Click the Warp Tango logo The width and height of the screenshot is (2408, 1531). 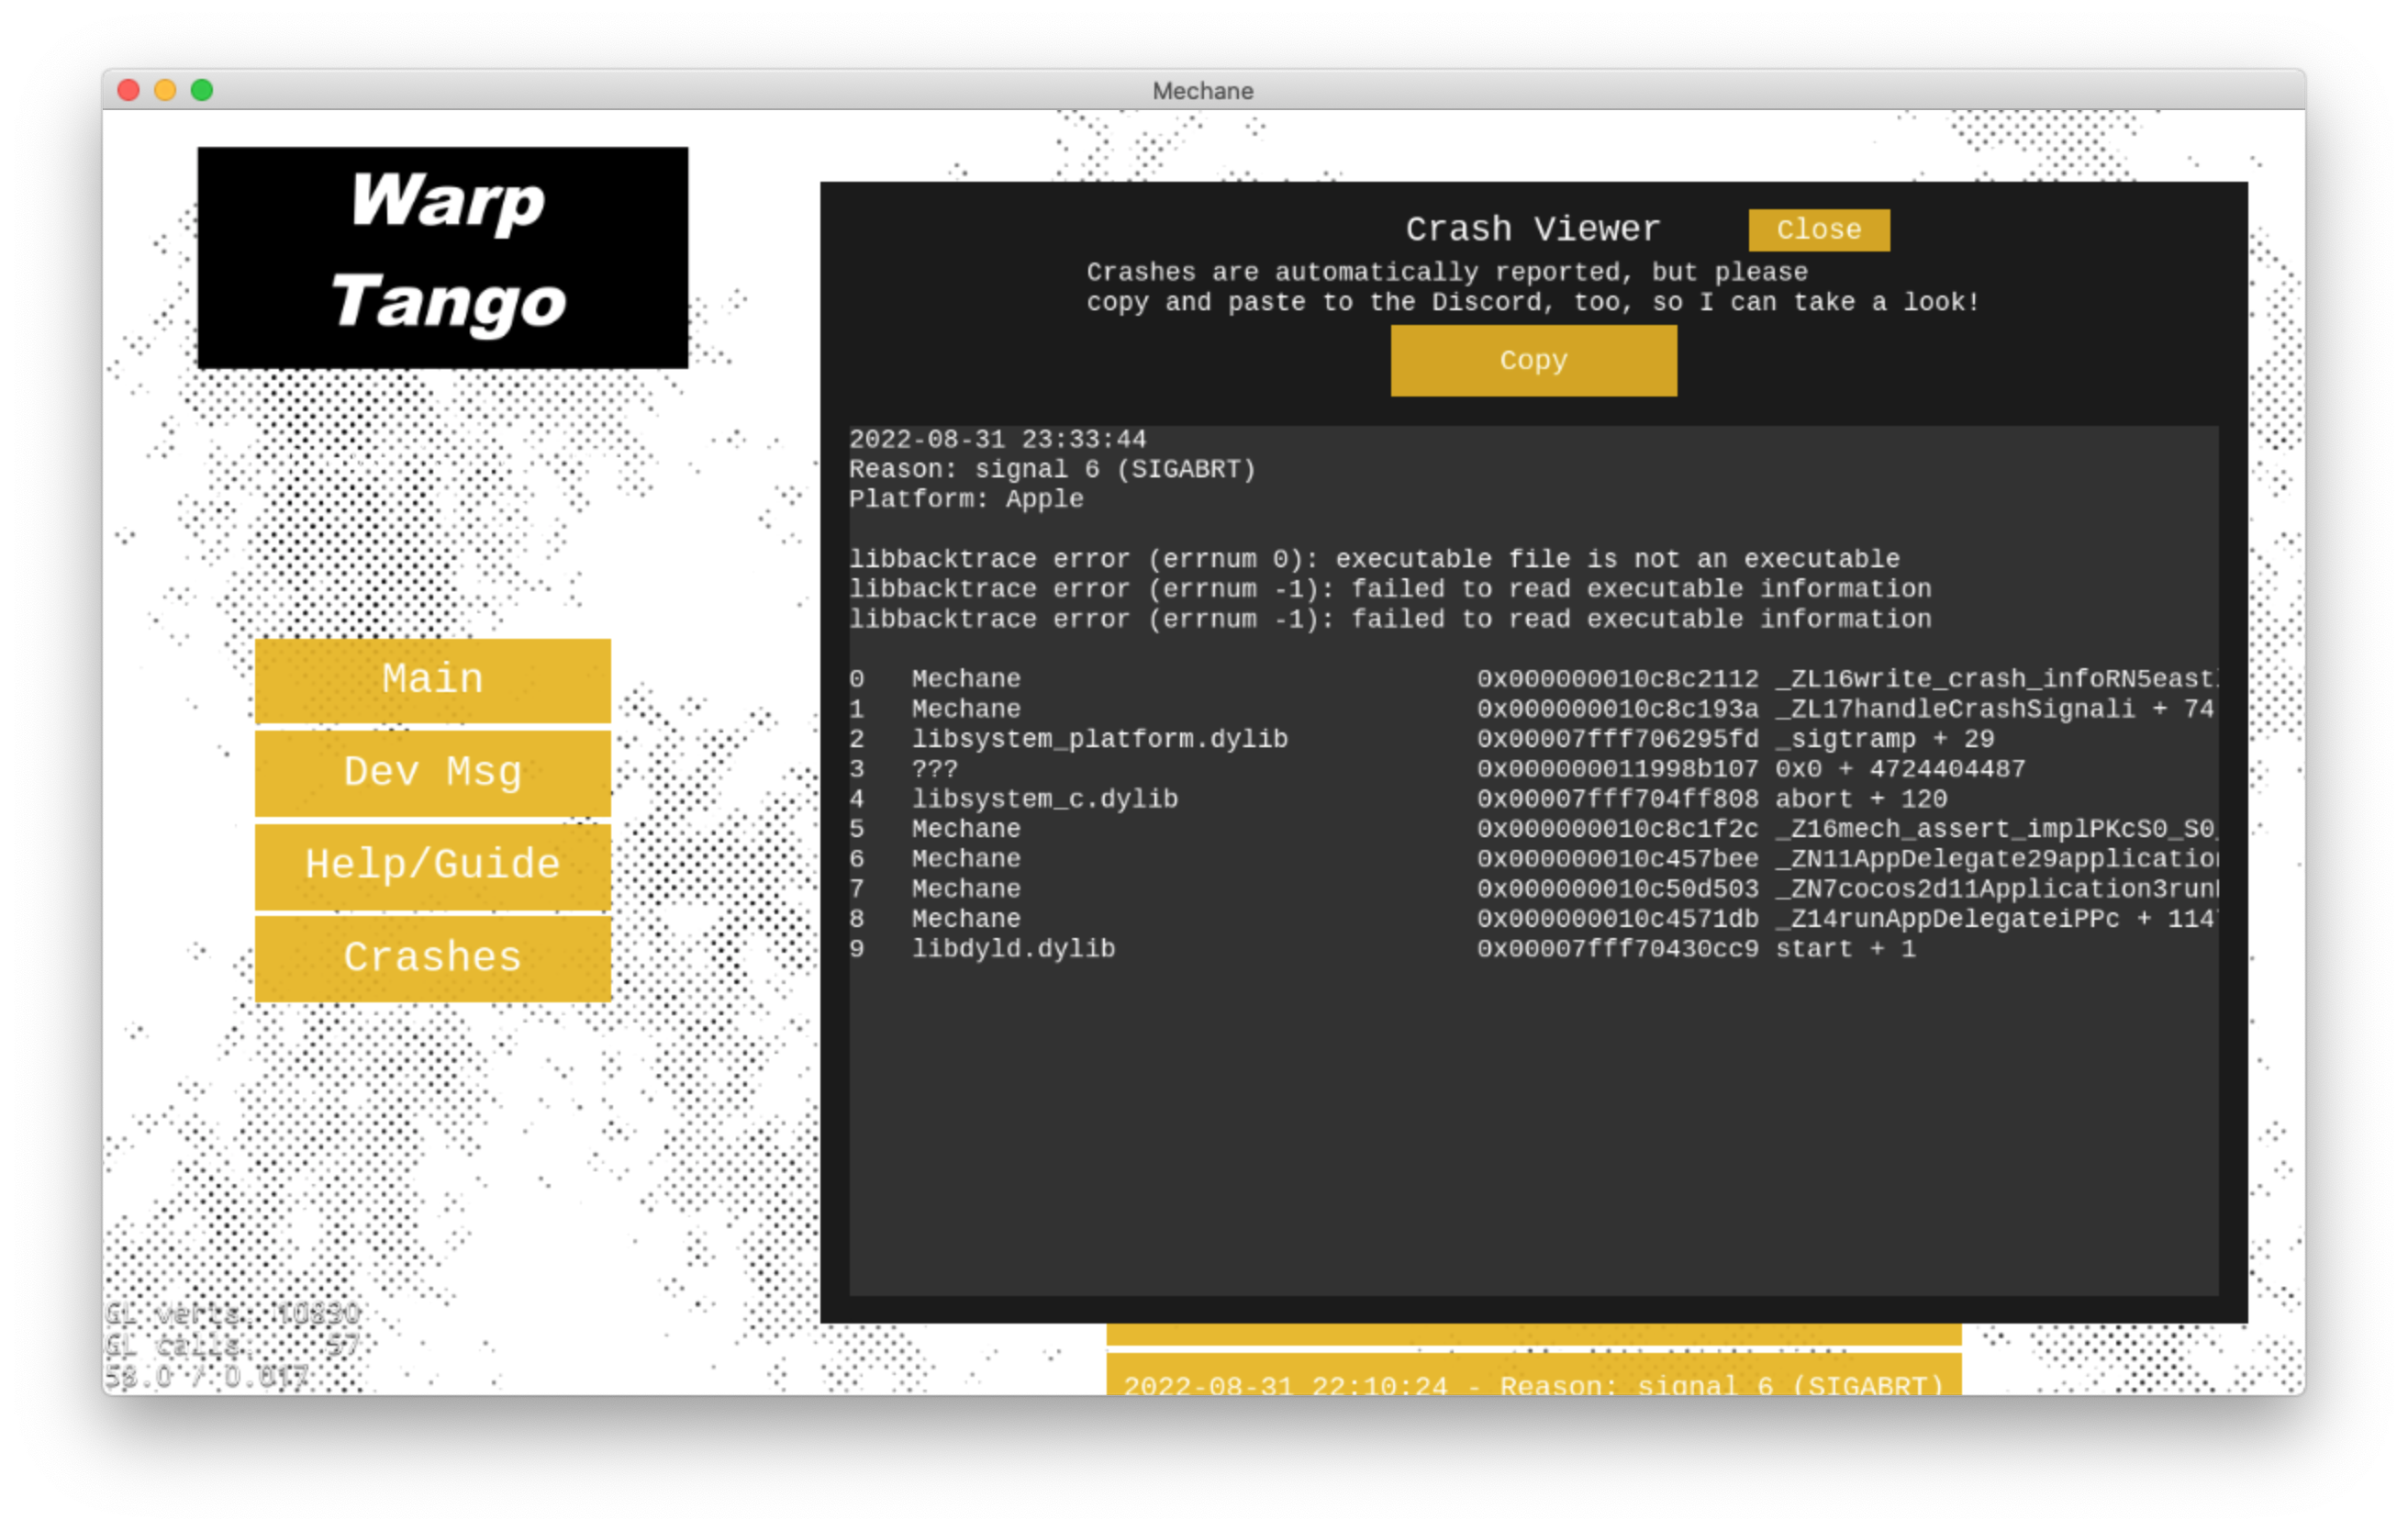442,257
